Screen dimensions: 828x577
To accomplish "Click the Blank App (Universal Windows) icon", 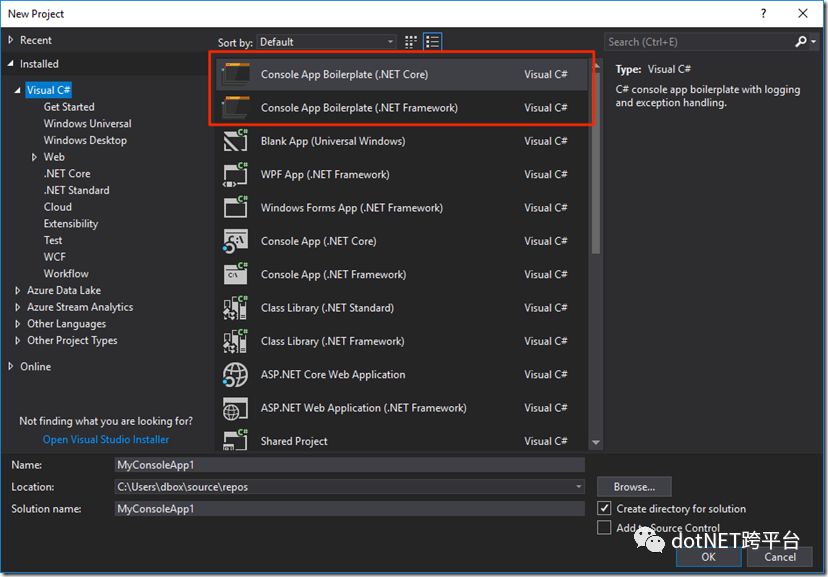I will (236, 141).
